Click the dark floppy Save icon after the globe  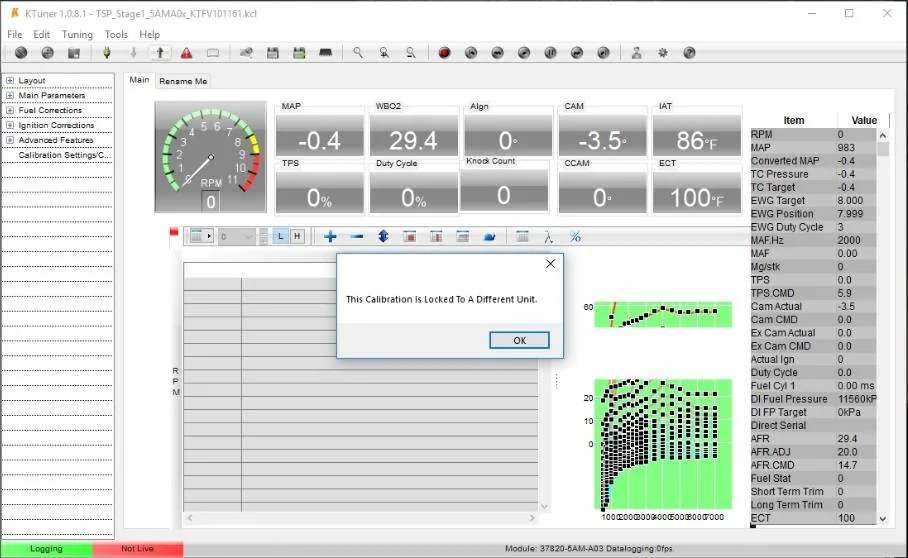74,53
